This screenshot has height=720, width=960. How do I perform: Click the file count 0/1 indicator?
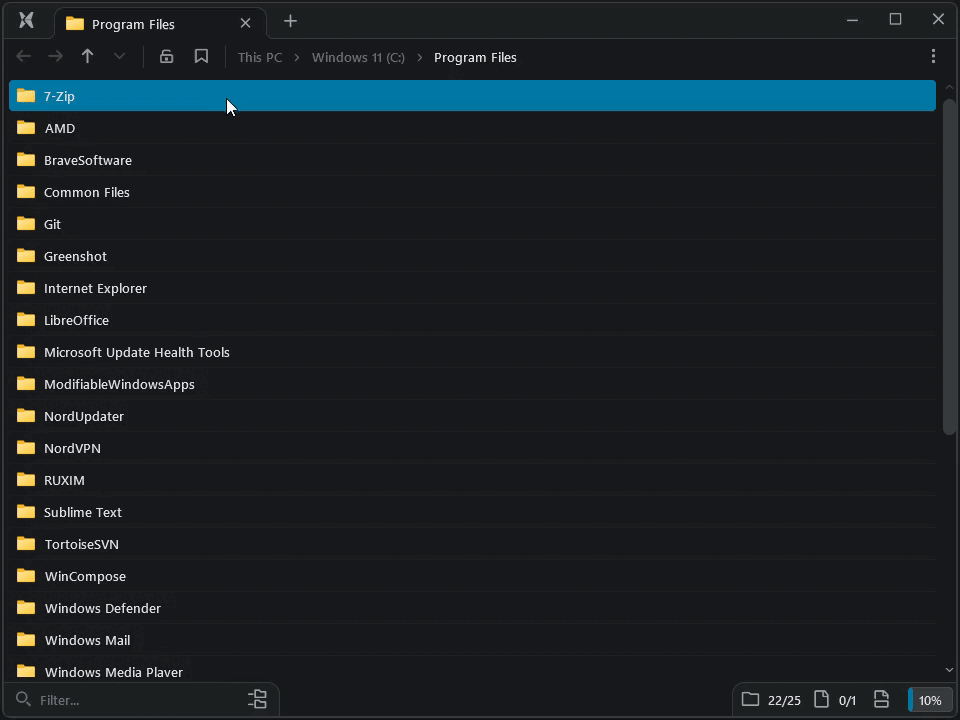click(x=835, y=700)
